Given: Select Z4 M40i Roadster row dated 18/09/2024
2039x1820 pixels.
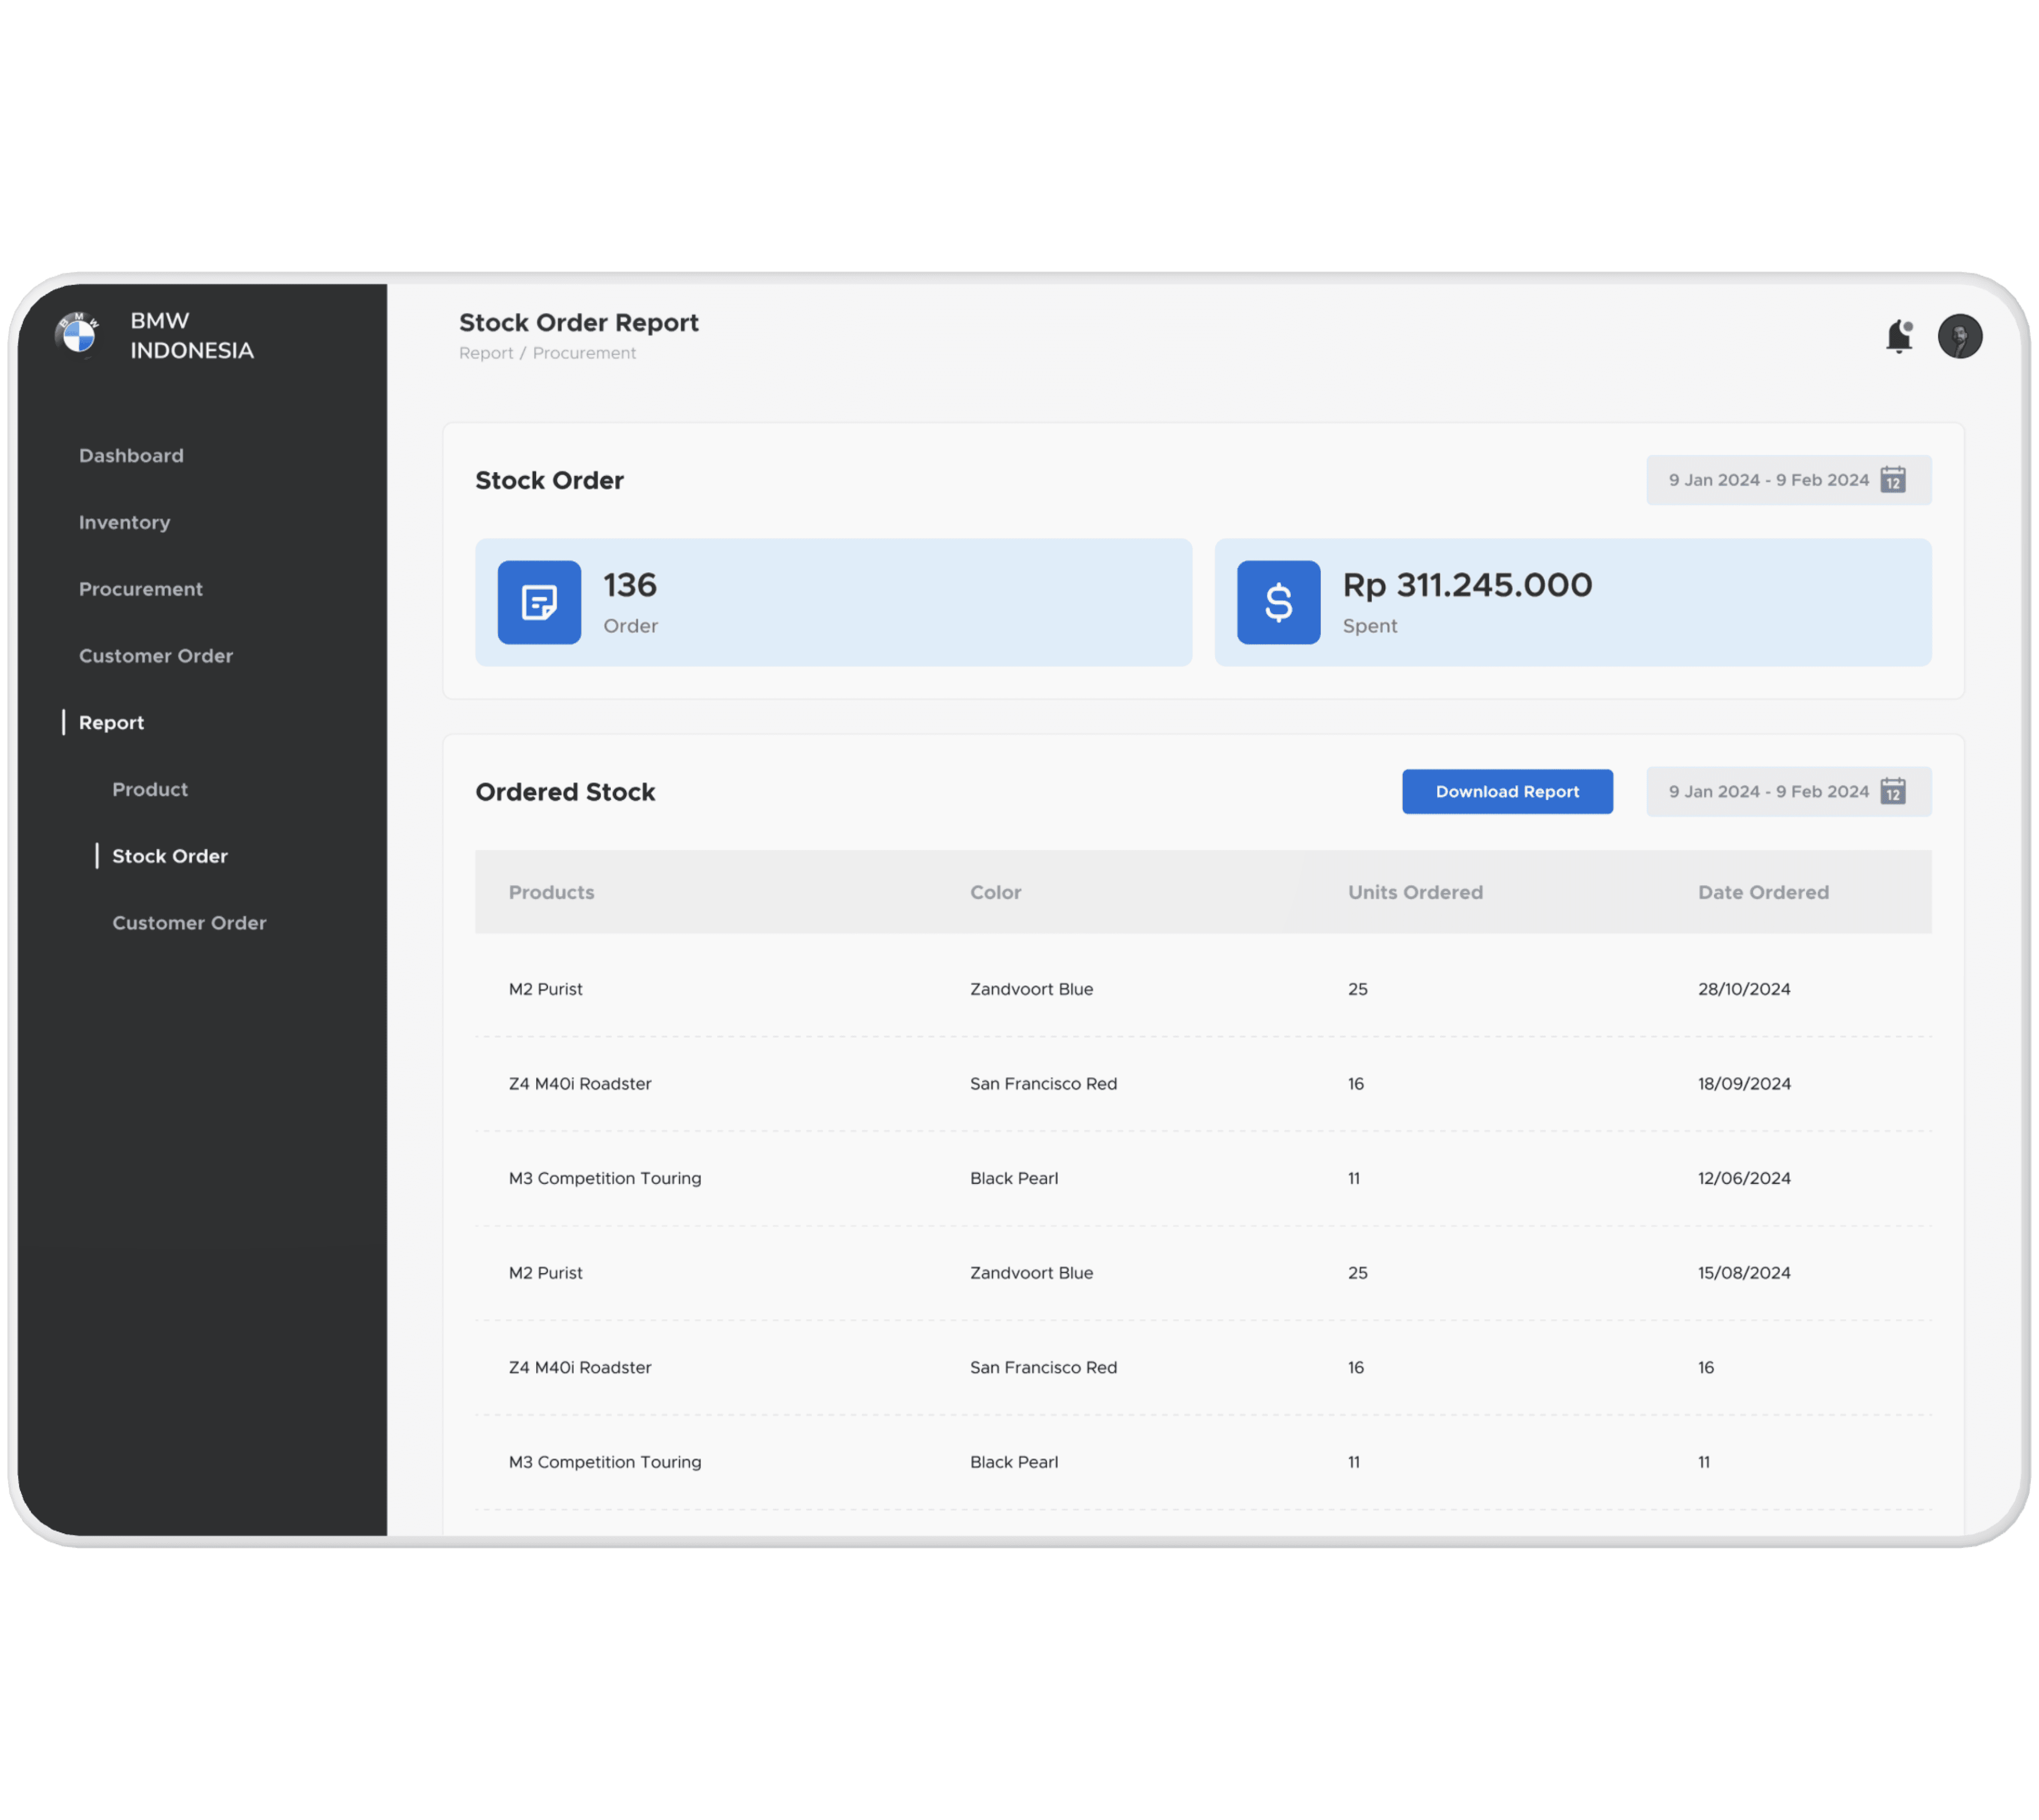Looking at the screenshot, I should 1203,1083.
